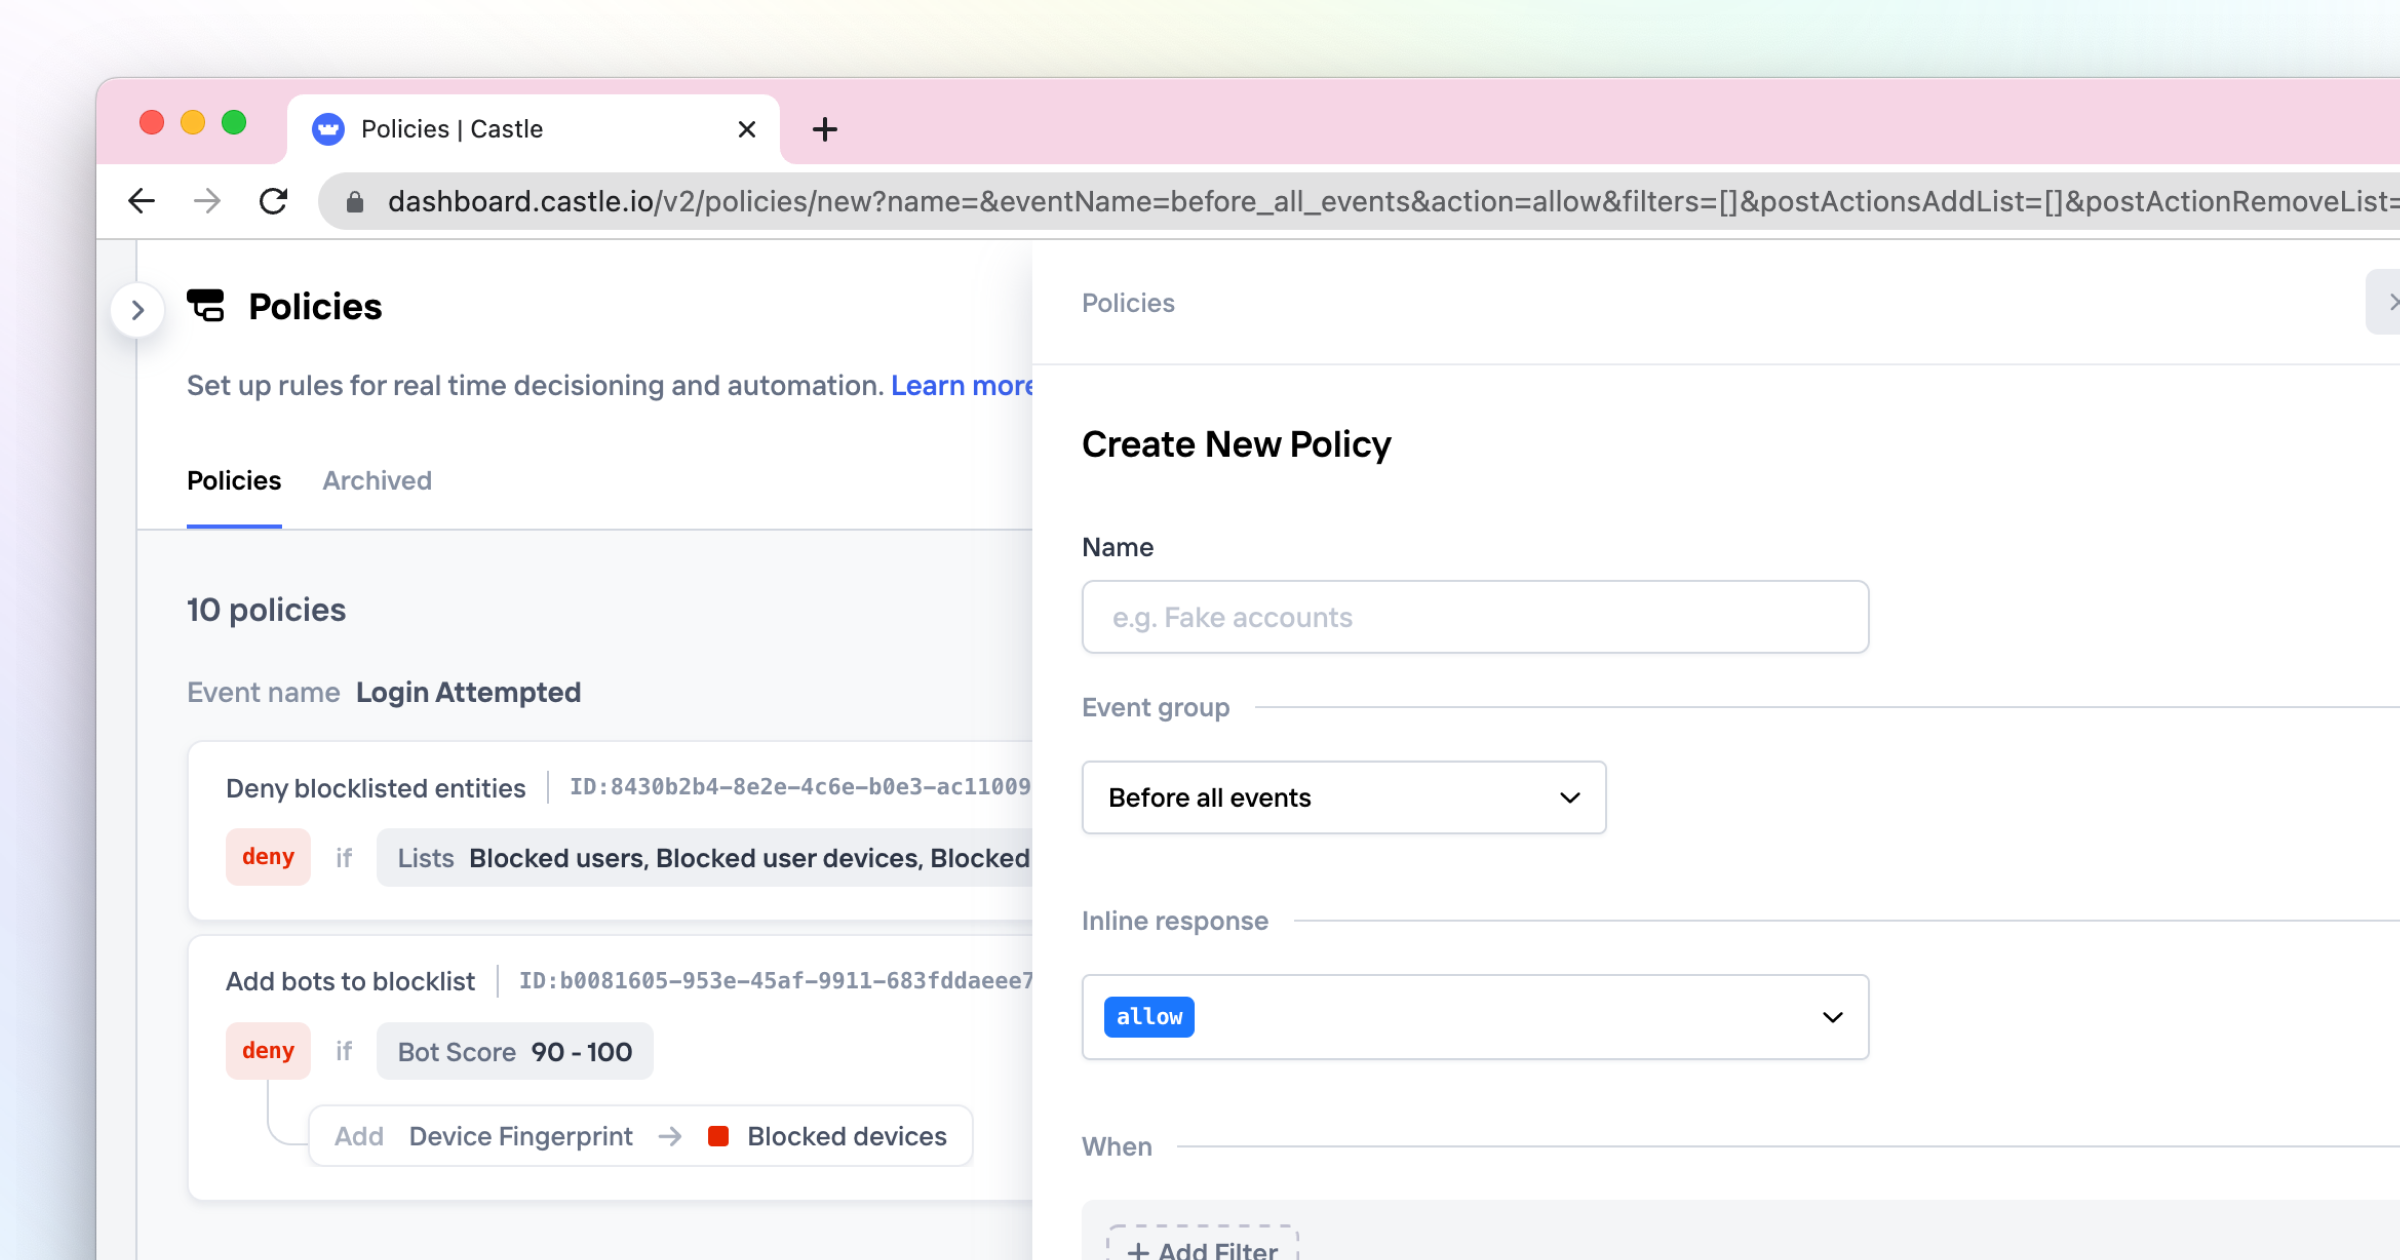
Task: Toggle the allow inline response selector
Action: 1475,1016
